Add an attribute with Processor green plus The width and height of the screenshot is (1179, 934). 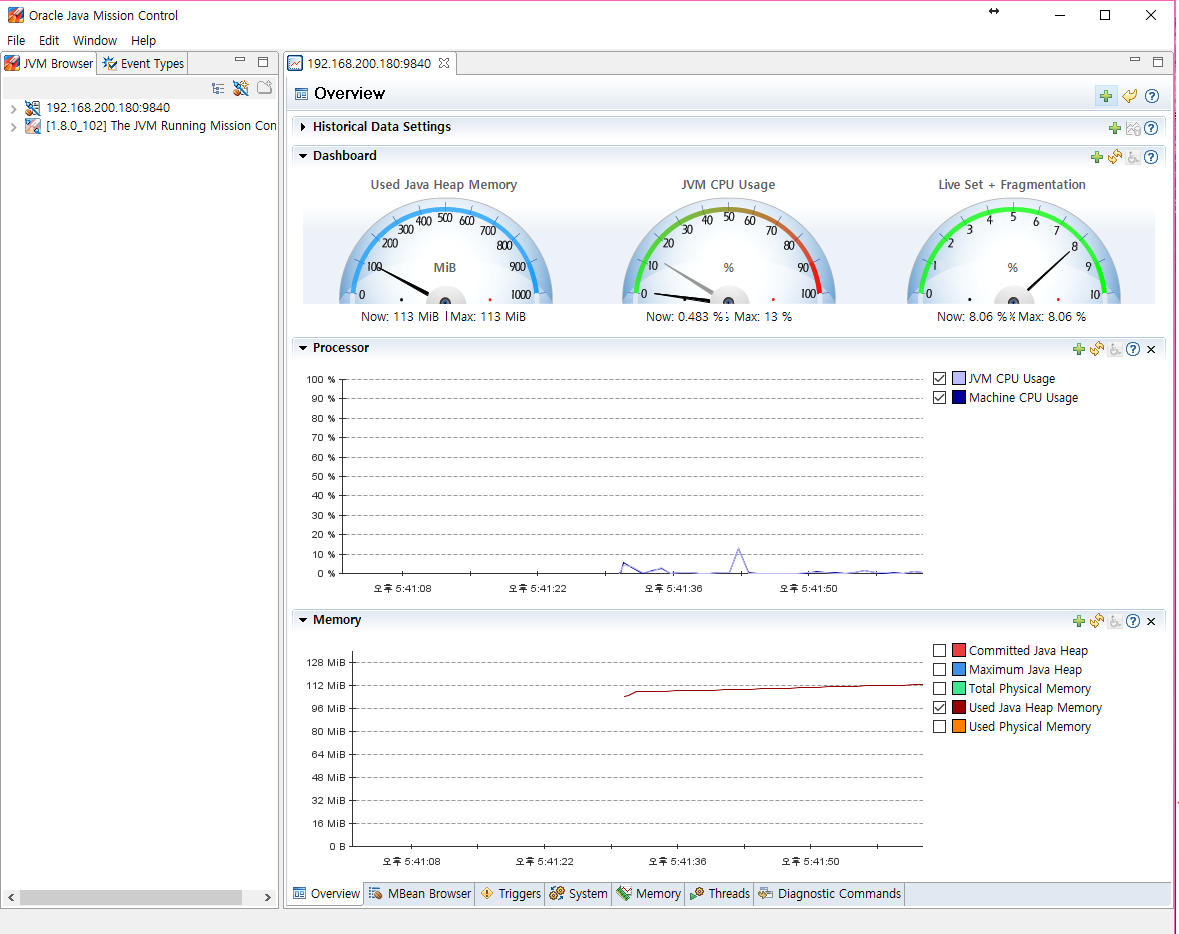[x=1079, y=349]
